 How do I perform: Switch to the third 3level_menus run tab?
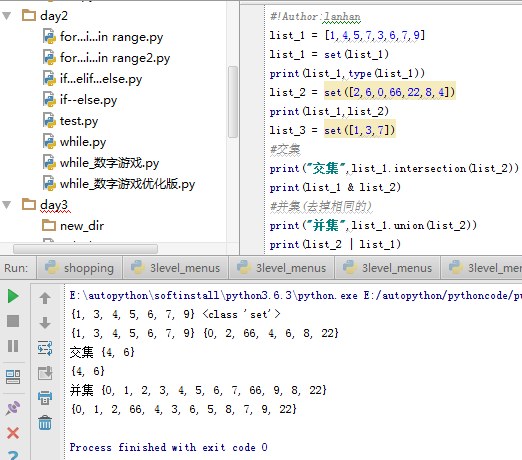(x=388, y=268)
